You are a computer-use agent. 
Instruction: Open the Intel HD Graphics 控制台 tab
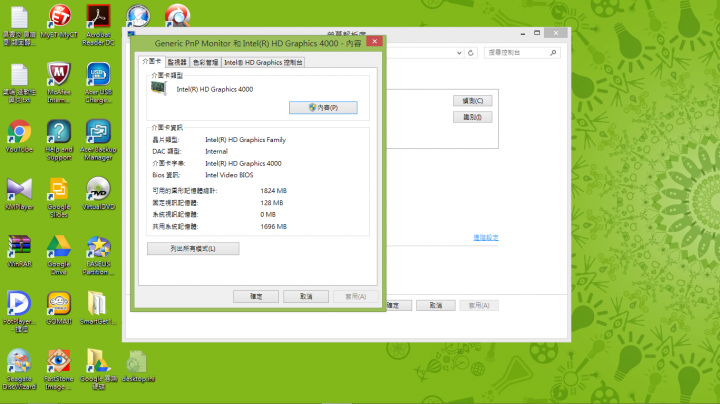pos(263,62)
